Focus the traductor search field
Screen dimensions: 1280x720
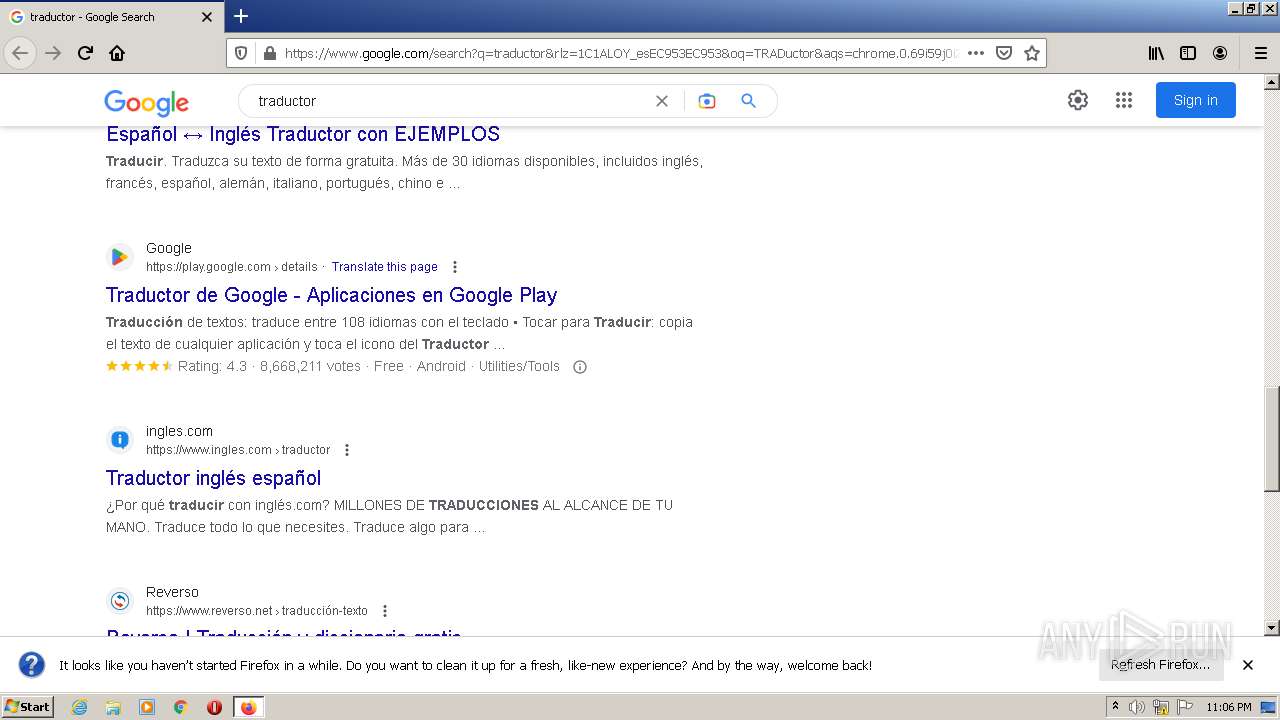pos(450,101)
